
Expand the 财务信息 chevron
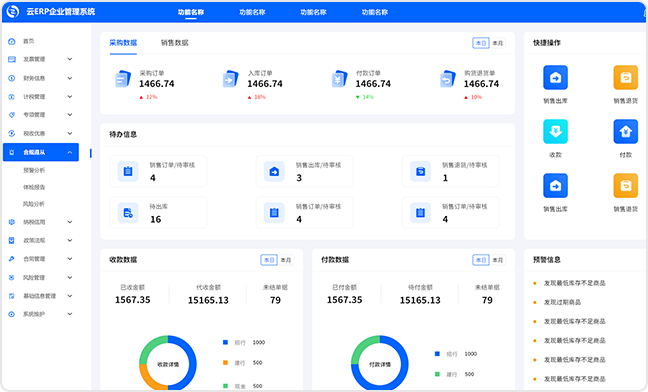coord(70,78)
